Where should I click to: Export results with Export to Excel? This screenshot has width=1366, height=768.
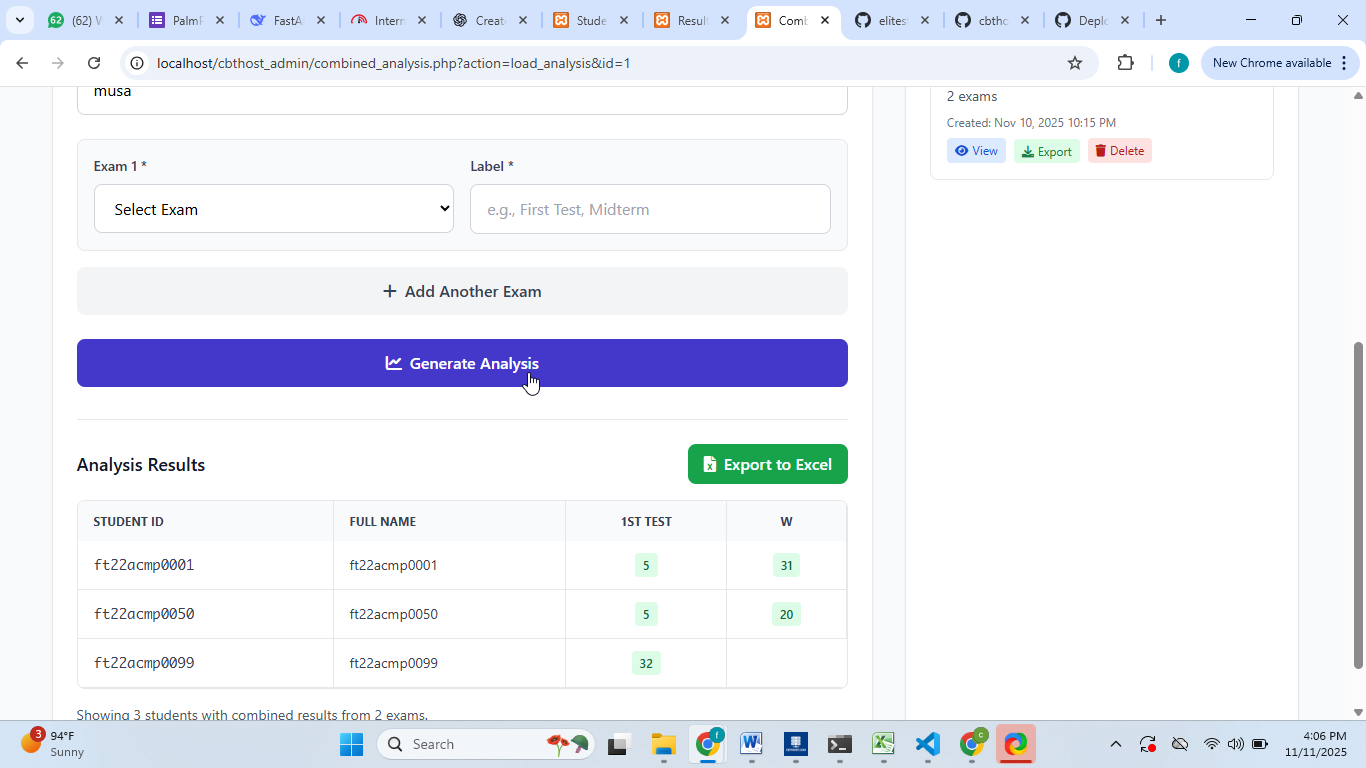tap(768, 464)
